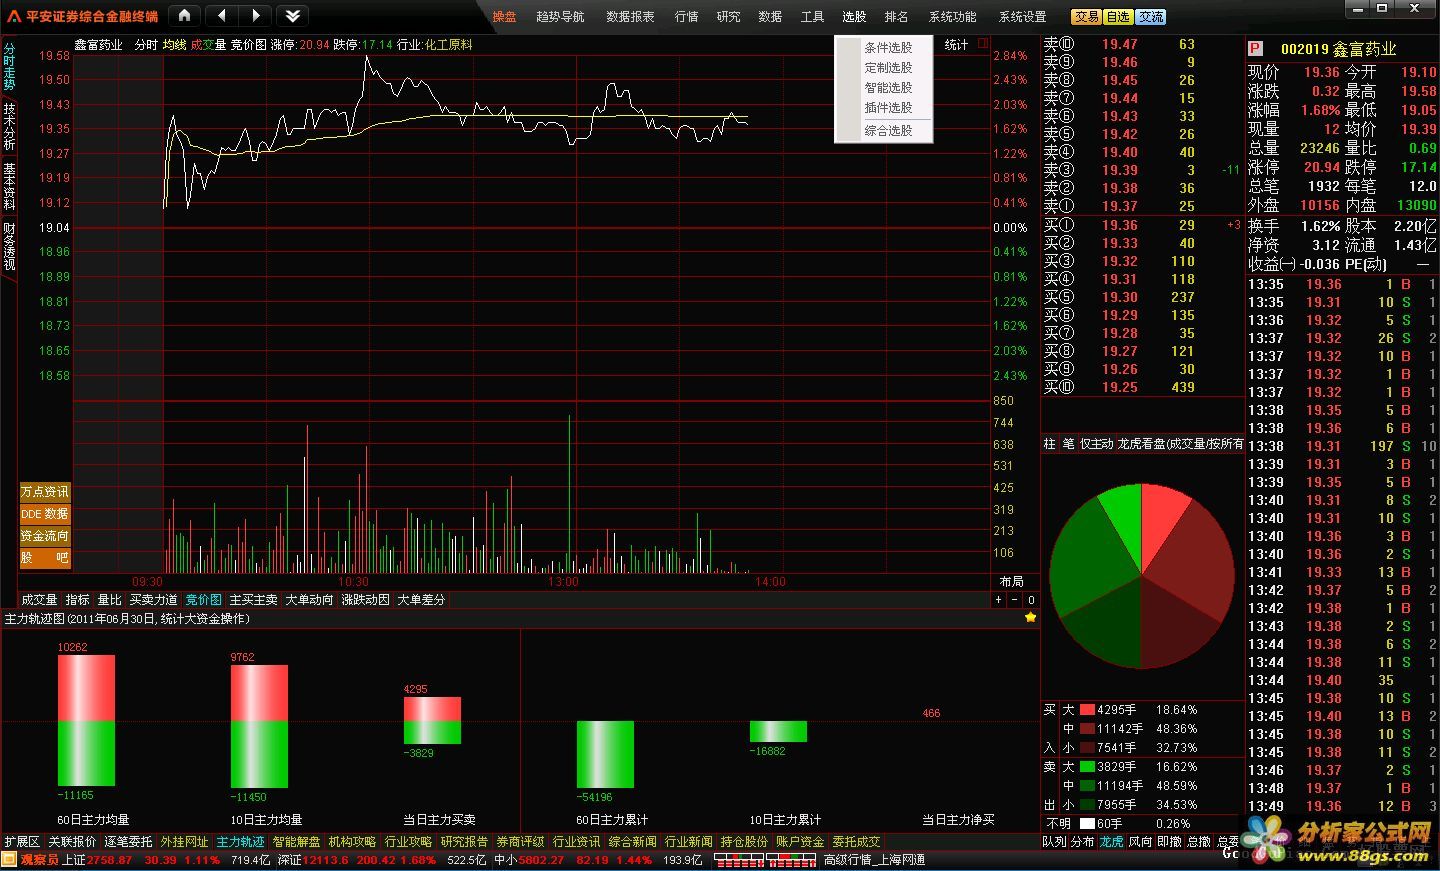Screen dimensions: 1440x871
Task: Select the 基本资料 side tab
Action: [x=9, y=186]
